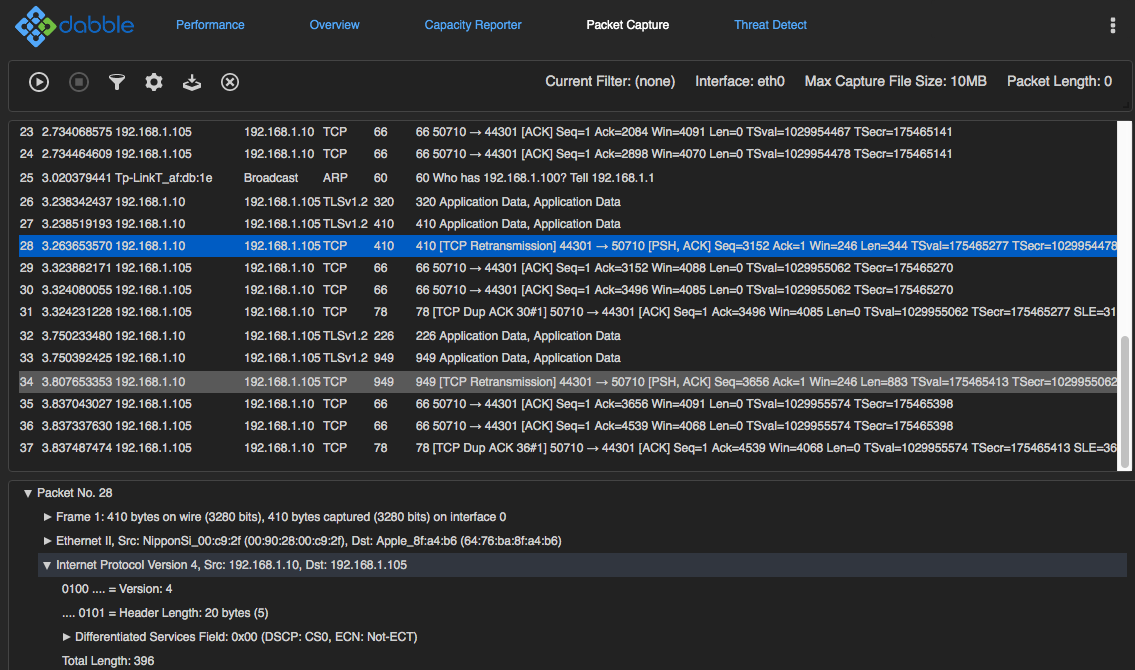Viewport: 1135px width, 670px height.
Task: Expand the Ethernet II details row
Action: [x=48, y=541]
